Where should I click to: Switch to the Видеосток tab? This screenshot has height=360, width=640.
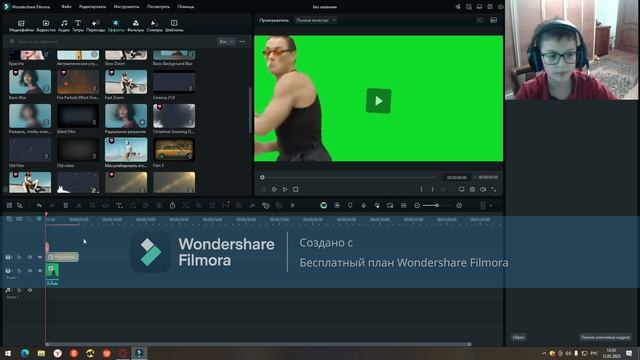(46, 26)
